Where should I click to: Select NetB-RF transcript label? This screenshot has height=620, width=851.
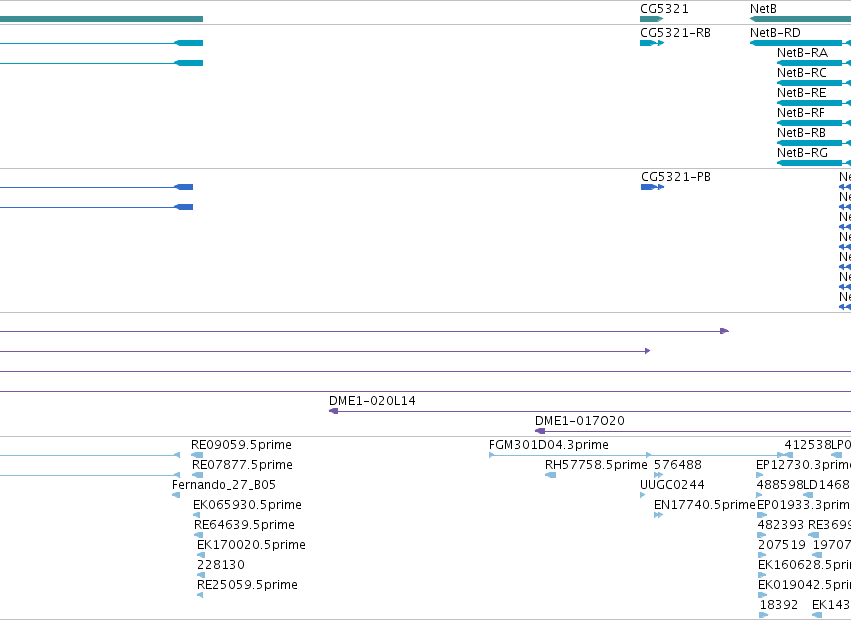pyautogui.click(x=801, y=113)
